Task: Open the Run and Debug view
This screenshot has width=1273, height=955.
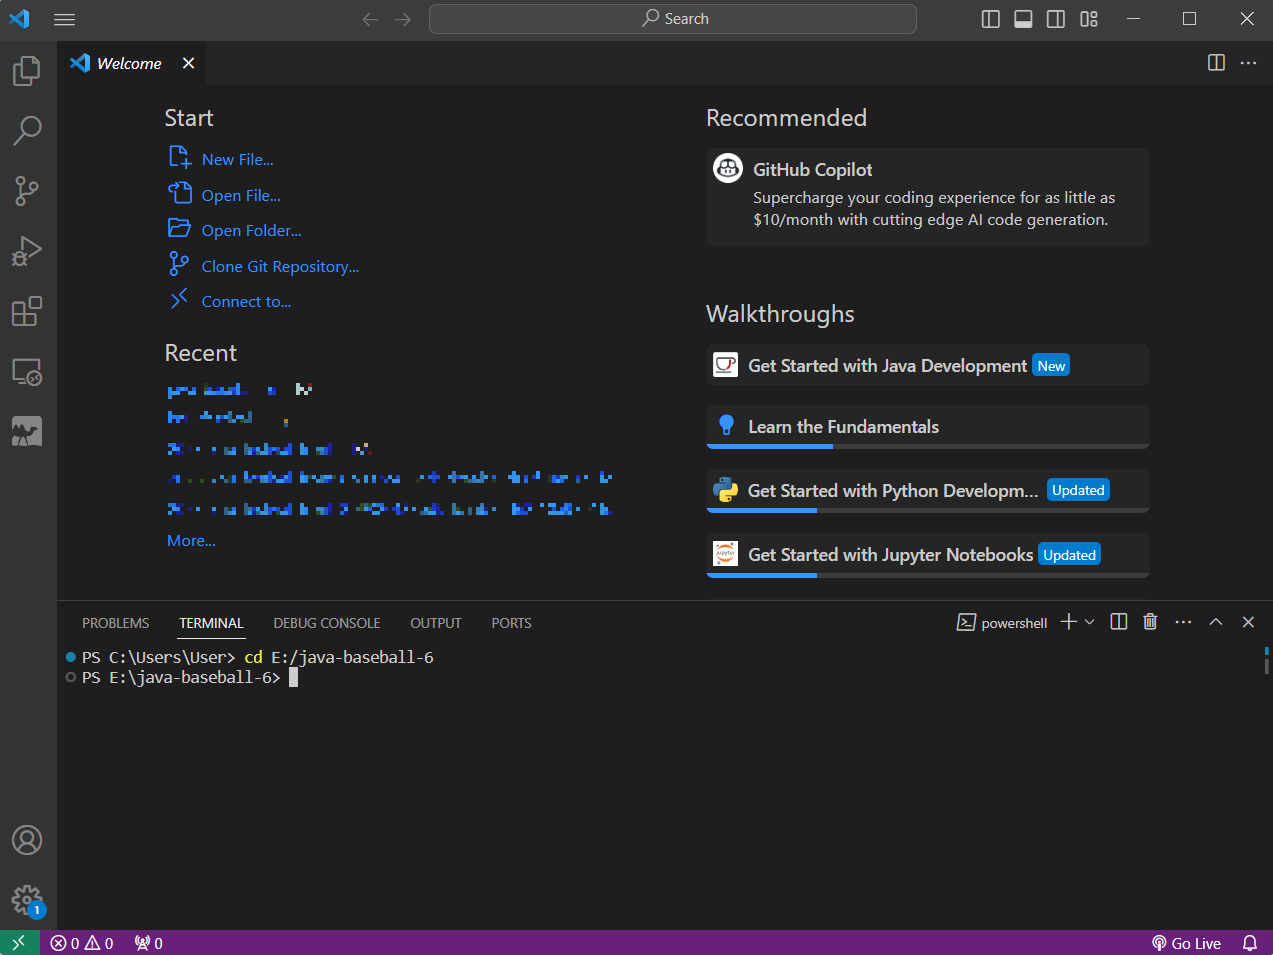Action: pos(27,250)
